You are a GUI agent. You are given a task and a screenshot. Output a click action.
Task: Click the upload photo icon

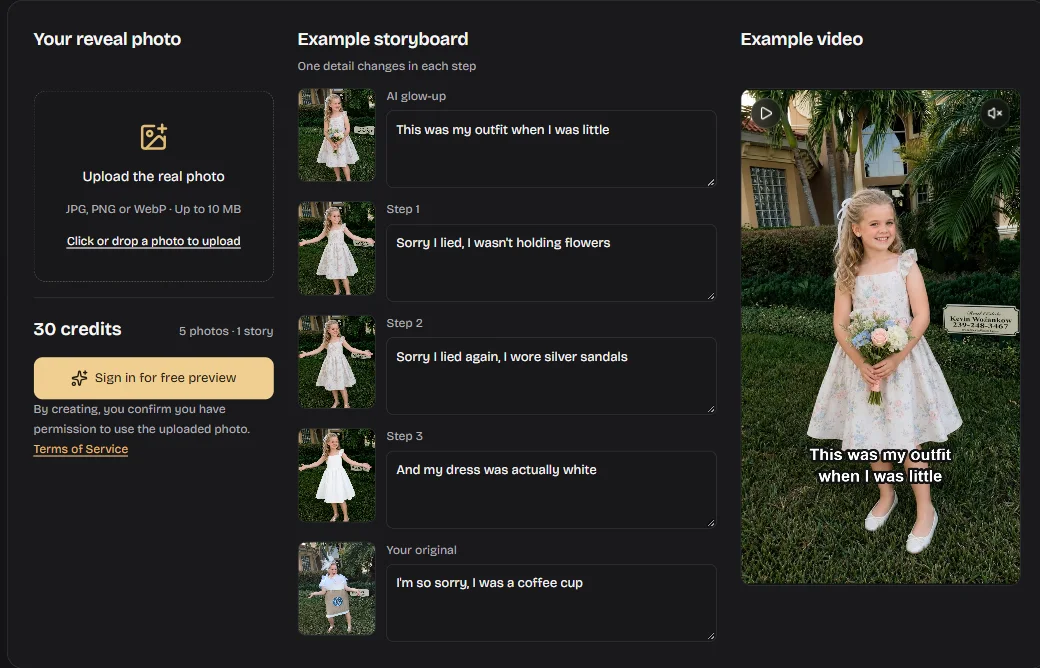point(153,137)
